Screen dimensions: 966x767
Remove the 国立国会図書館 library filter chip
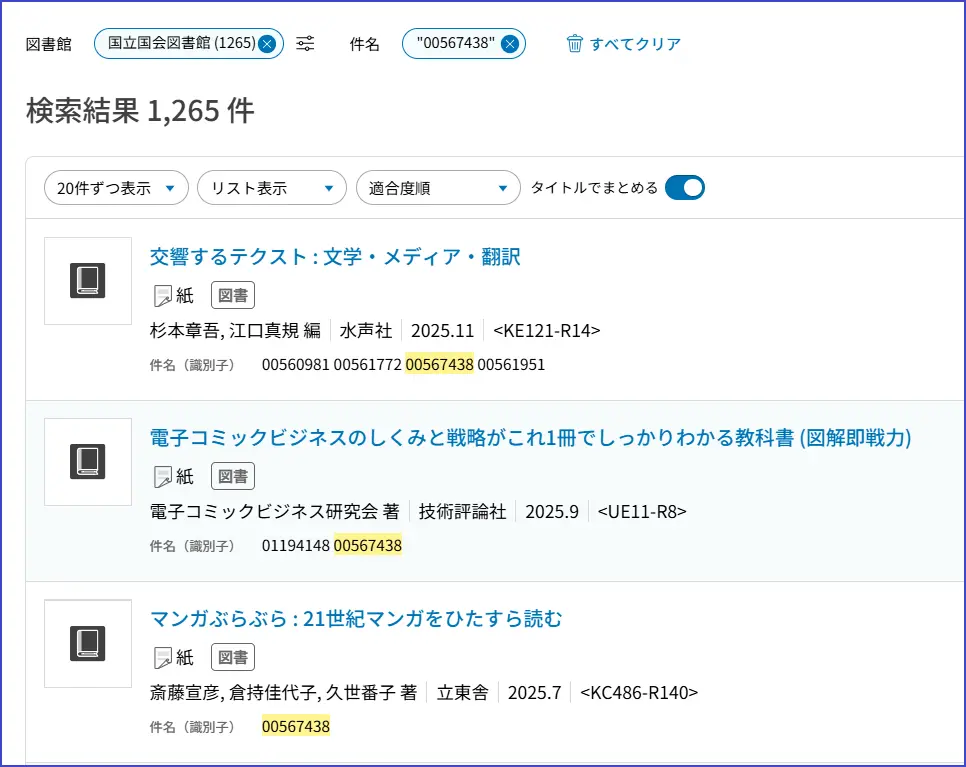267,44
